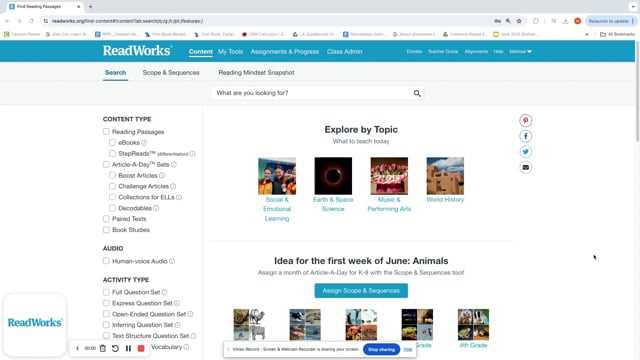Open the 4th Grade animals thumbnail
This screenshot has height=360, width=640.
point(473,324)
